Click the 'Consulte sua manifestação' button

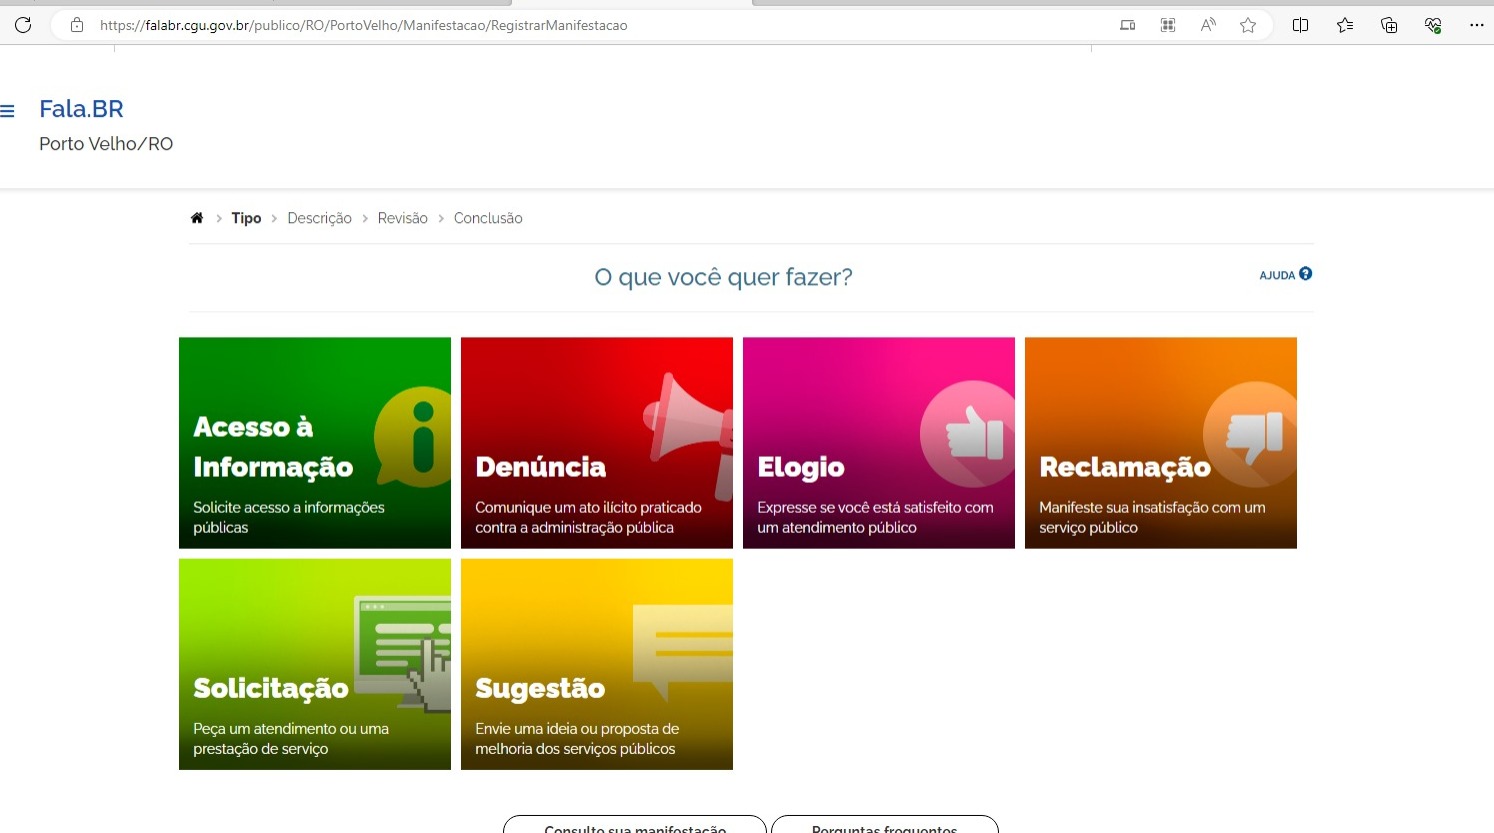pyautogui.click(x=635, y=825)
